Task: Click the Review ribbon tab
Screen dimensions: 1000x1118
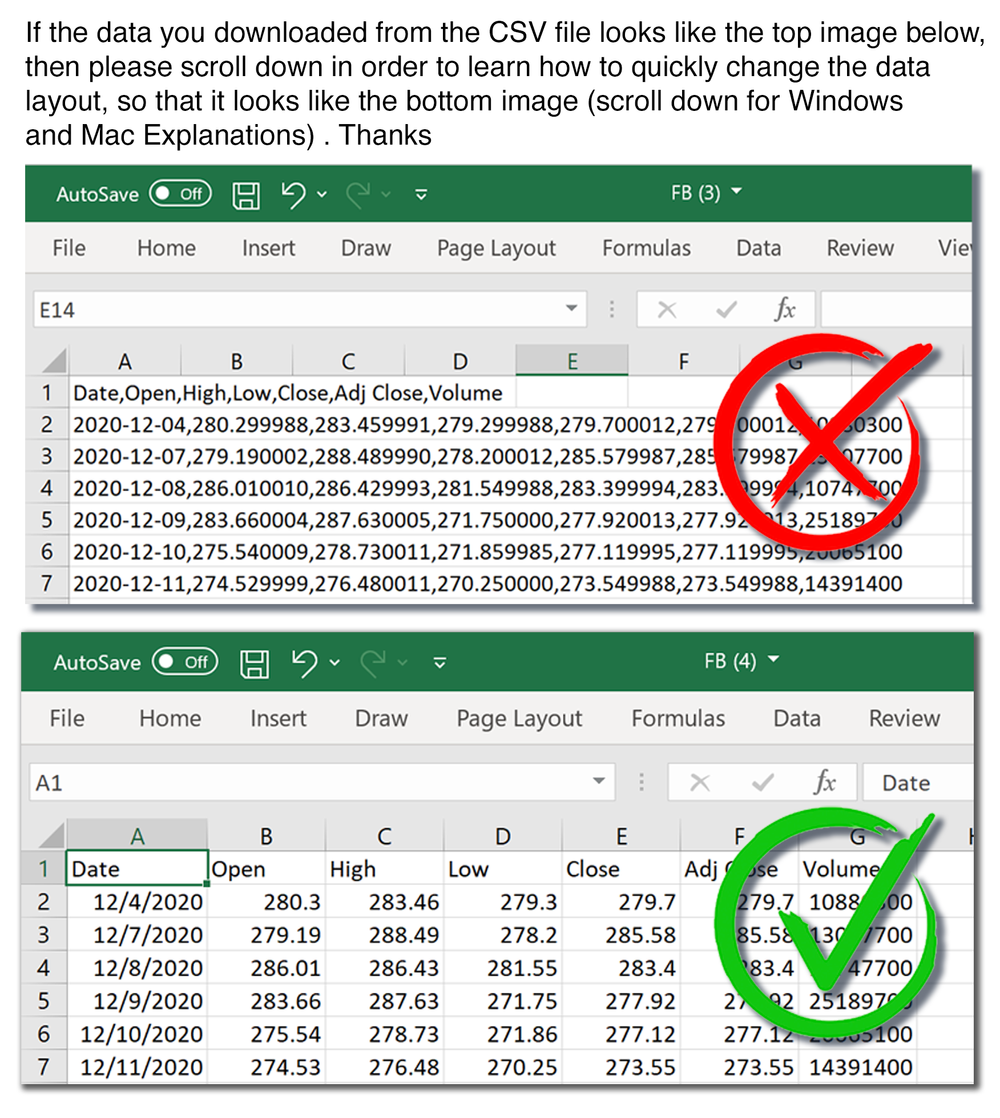Action: [x=860, y=248]
